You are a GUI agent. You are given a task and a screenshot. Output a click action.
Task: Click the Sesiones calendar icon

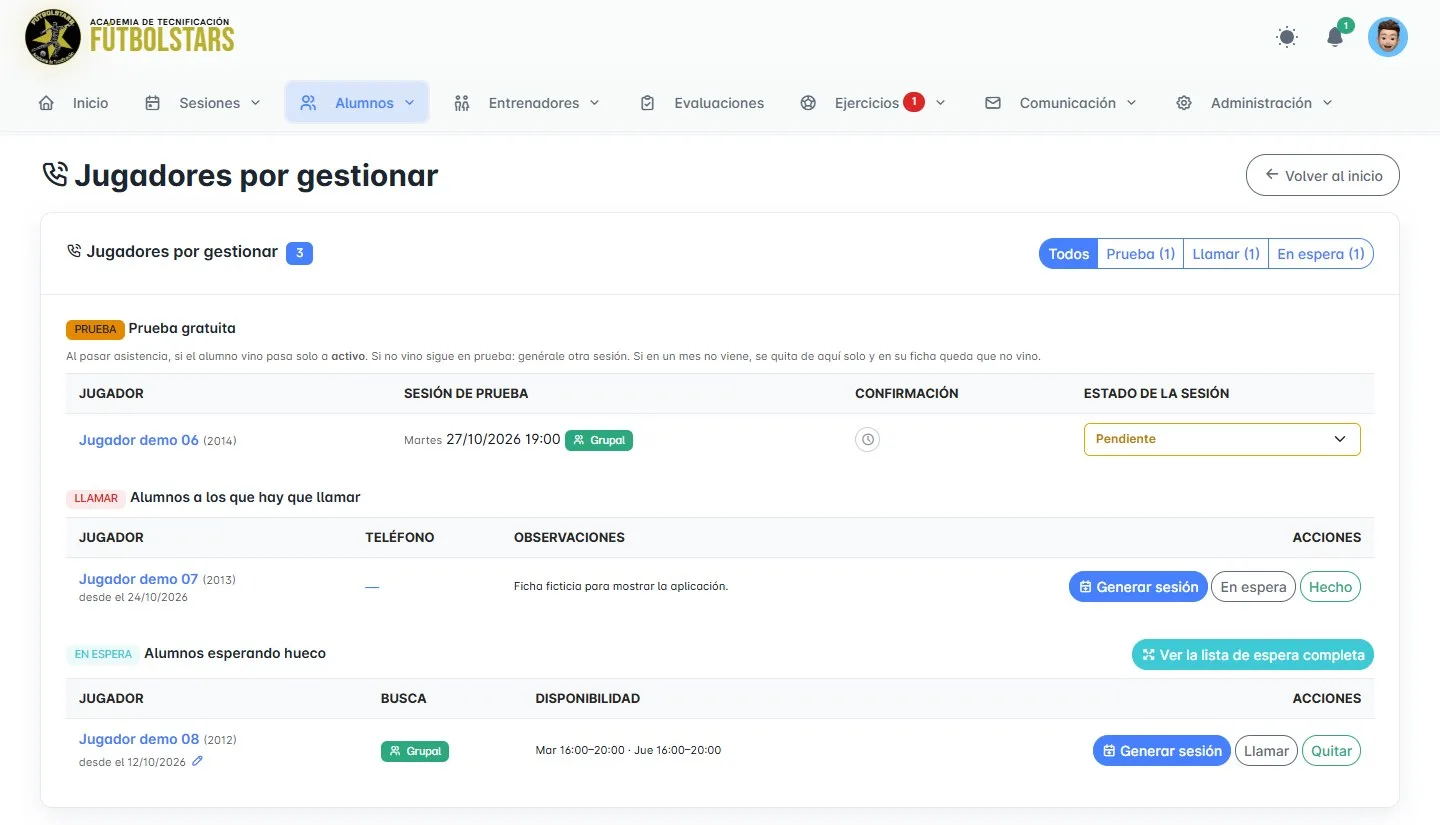(153, 103)
